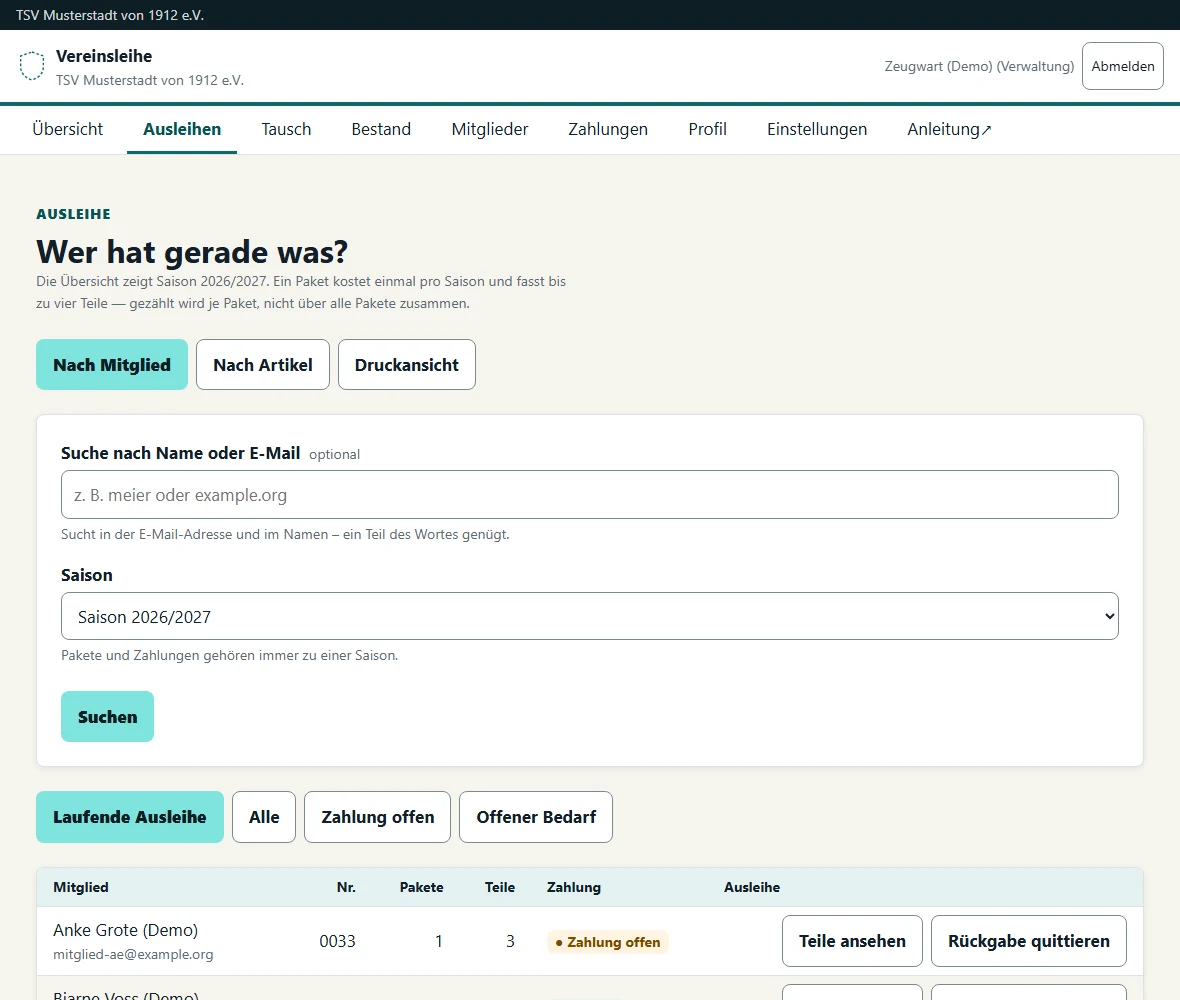The image size is (1180, 1000).
Task: Click Teile ansehen for Anke Grote
Action: click(x=852, y=941)
